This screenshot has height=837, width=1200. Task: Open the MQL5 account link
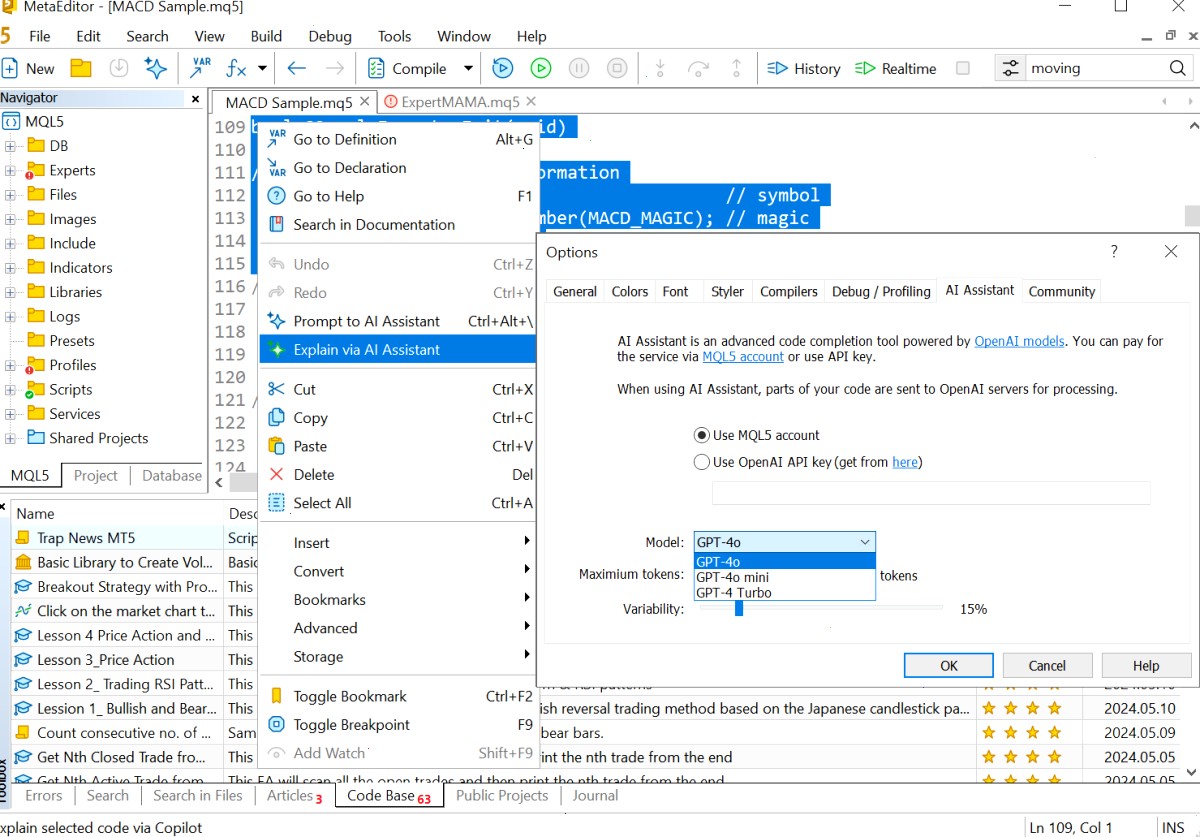coord(743,357)
